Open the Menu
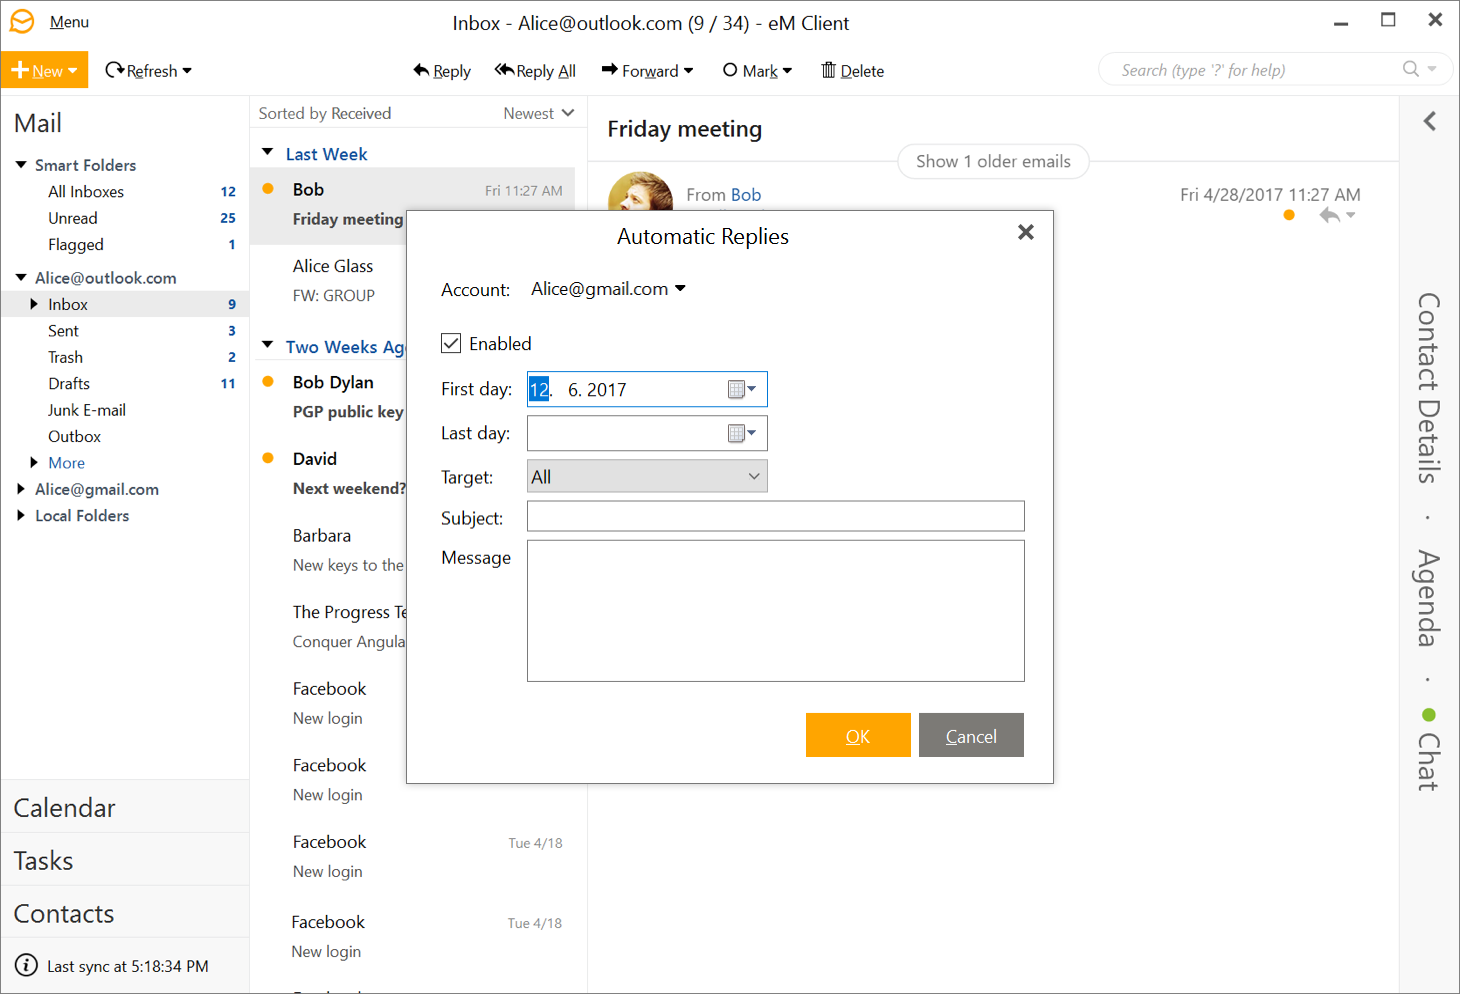1460x994 pixels. (69, 22)
